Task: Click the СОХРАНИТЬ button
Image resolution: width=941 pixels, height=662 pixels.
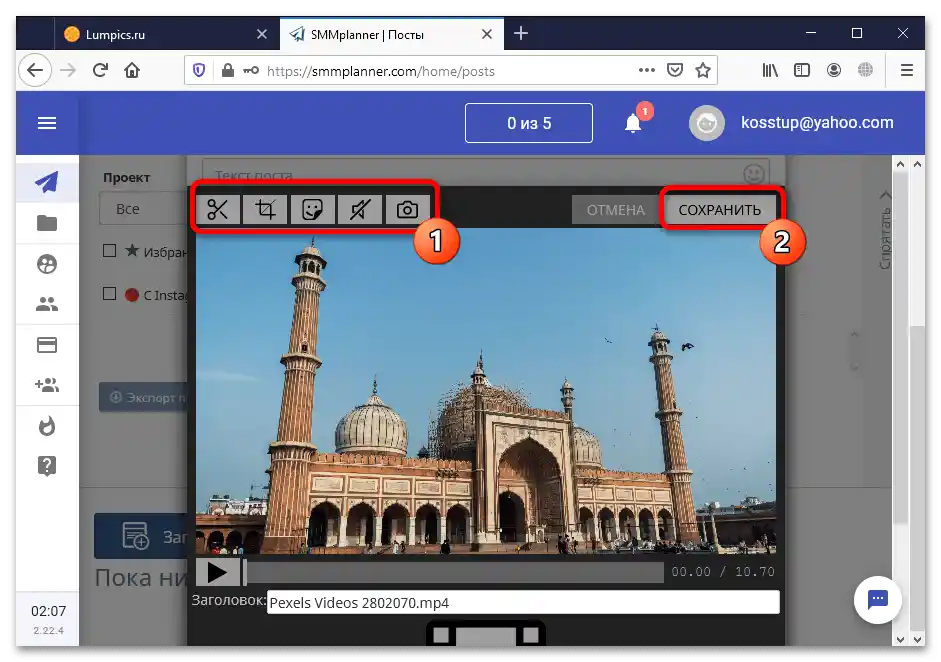Action: 720,210
